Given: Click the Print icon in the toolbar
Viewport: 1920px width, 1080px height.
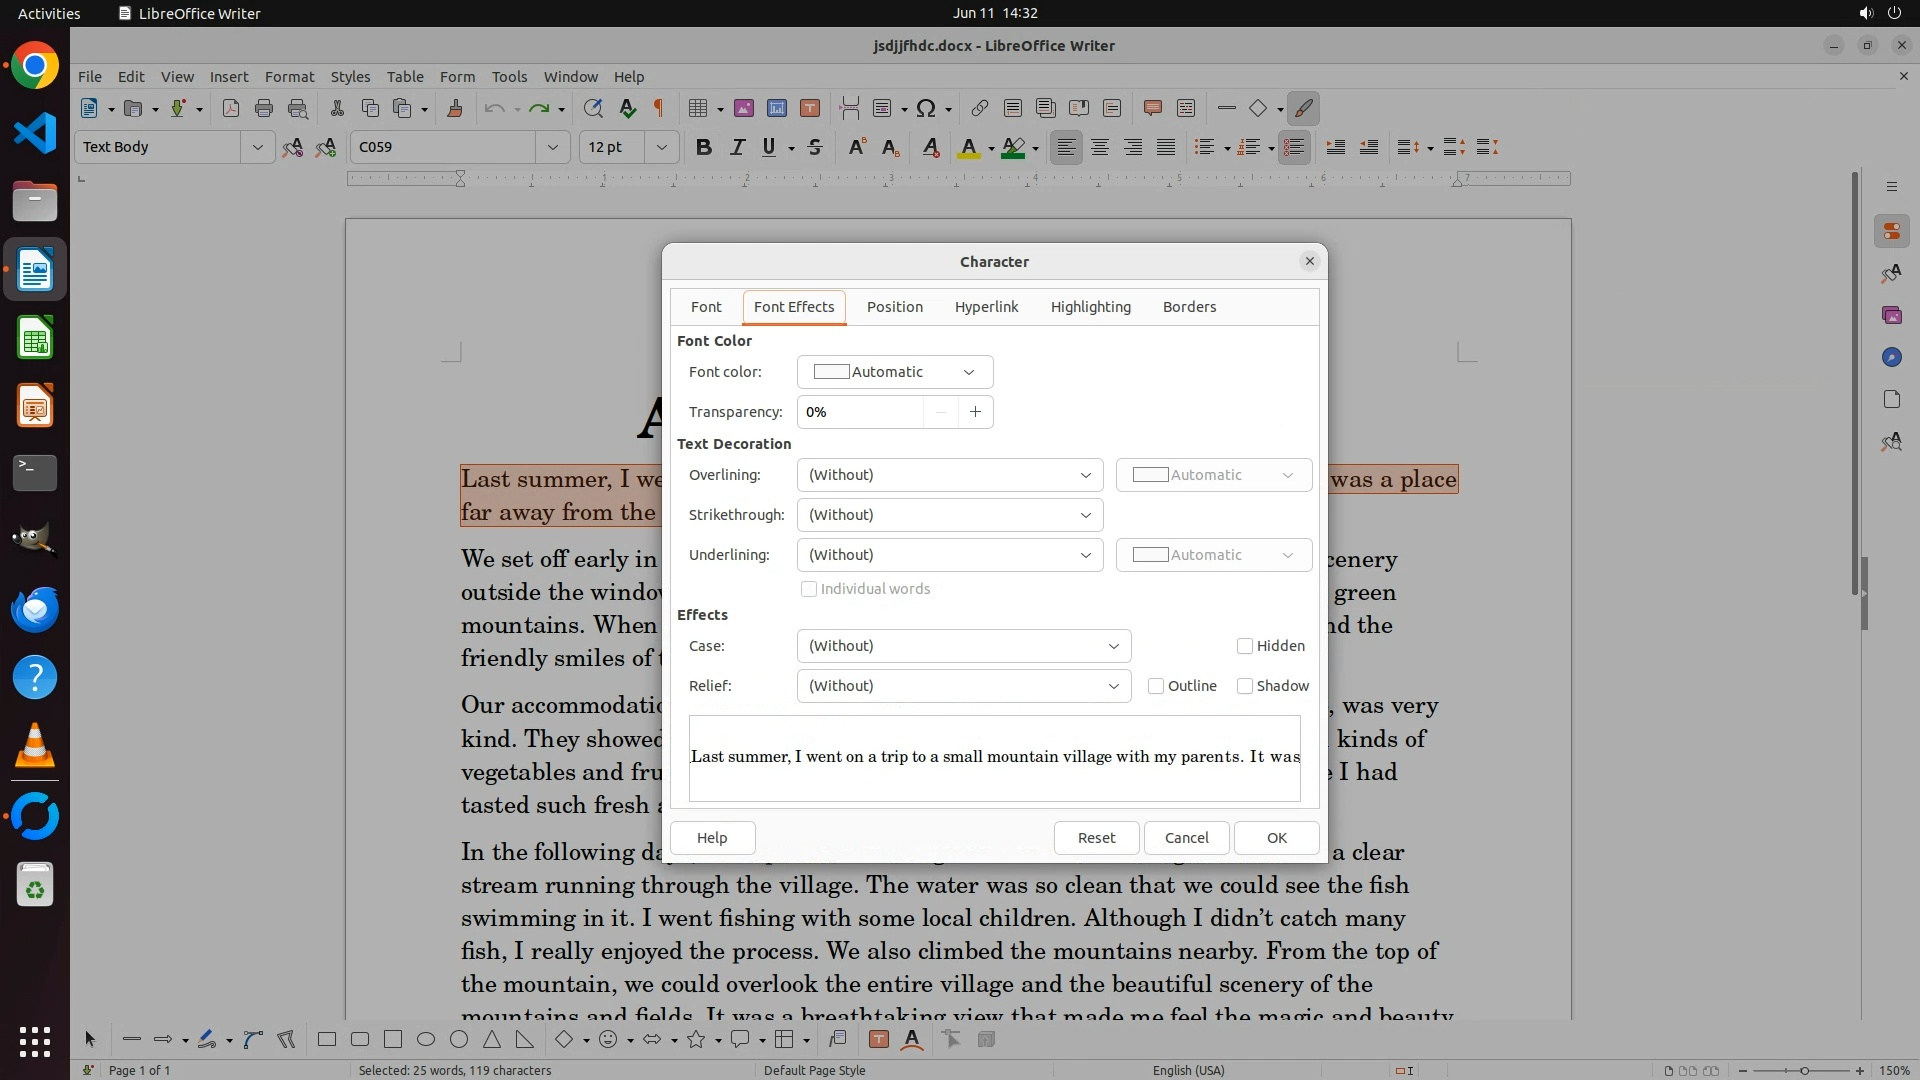Looking at the screenshot, I should (264, 108).
